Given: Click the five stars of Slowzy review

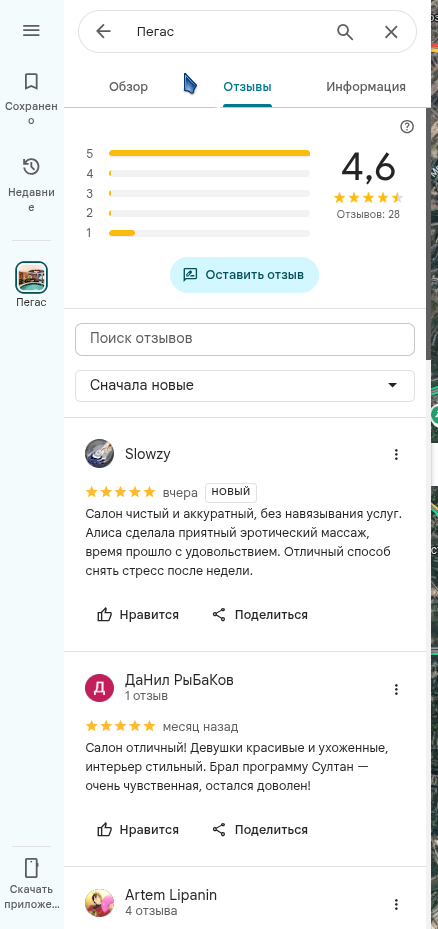Looking at the screenshot, I should [120, 492].
